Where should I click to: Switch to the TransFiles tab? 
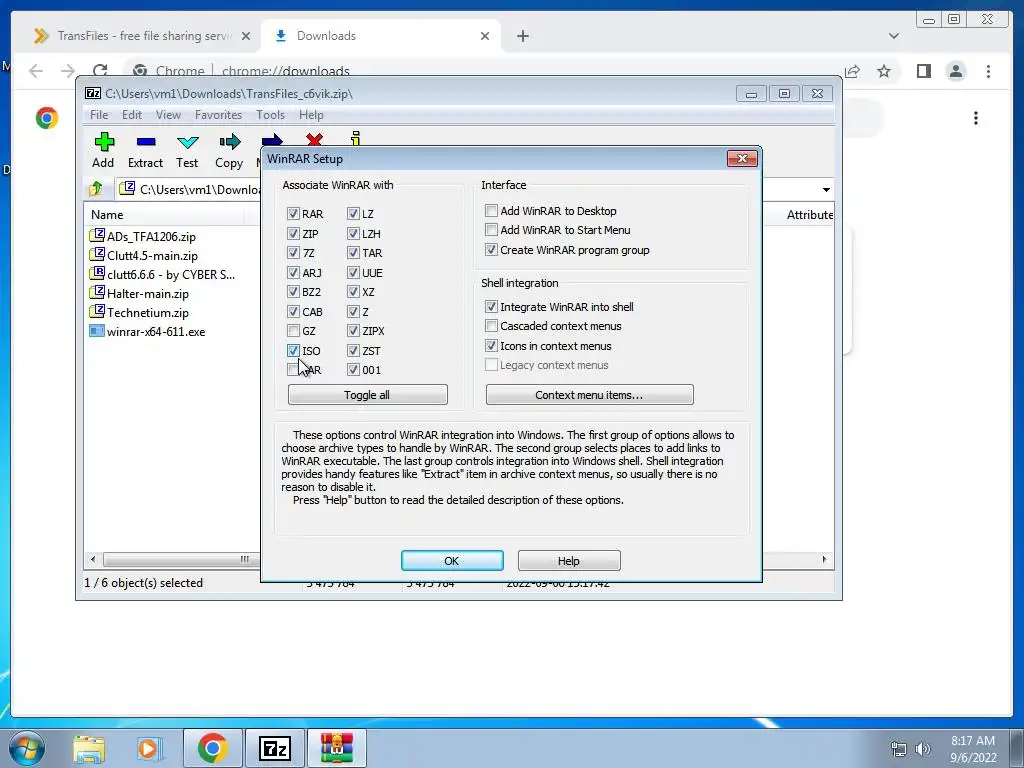142,36
